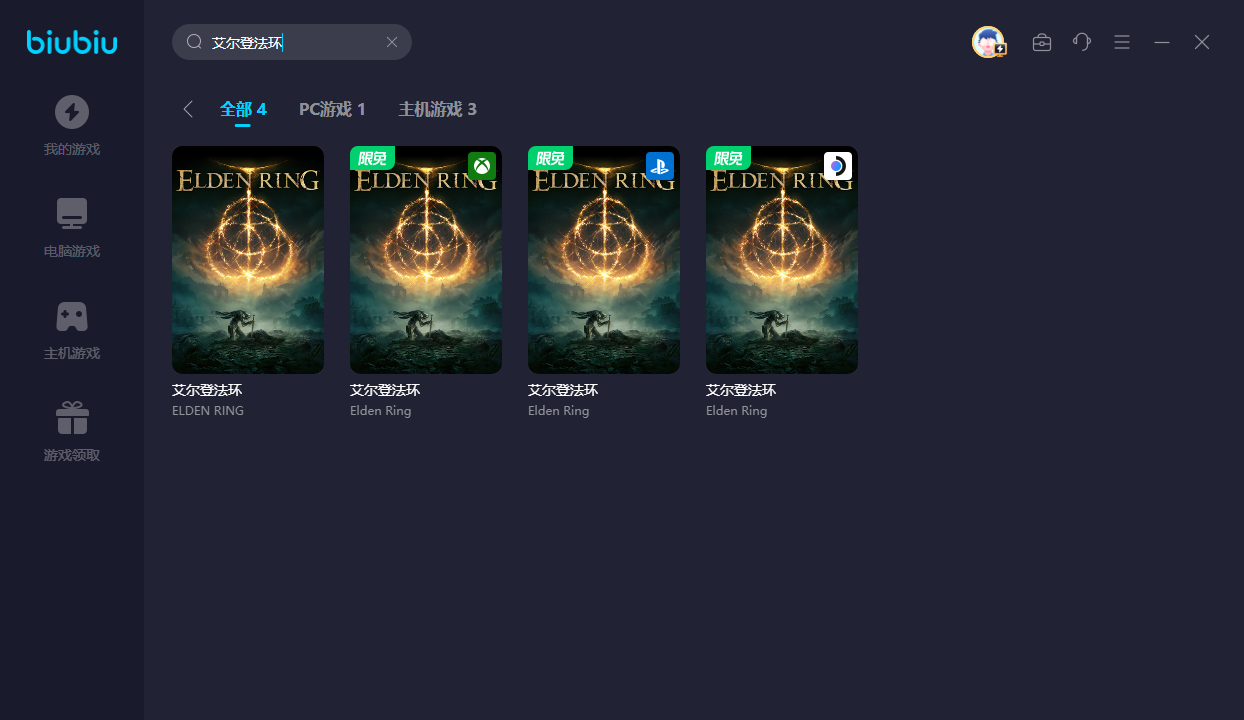Screen dimensions: 1244x720
Task: Open the hamburger main menu
Action: (1122, 42)
